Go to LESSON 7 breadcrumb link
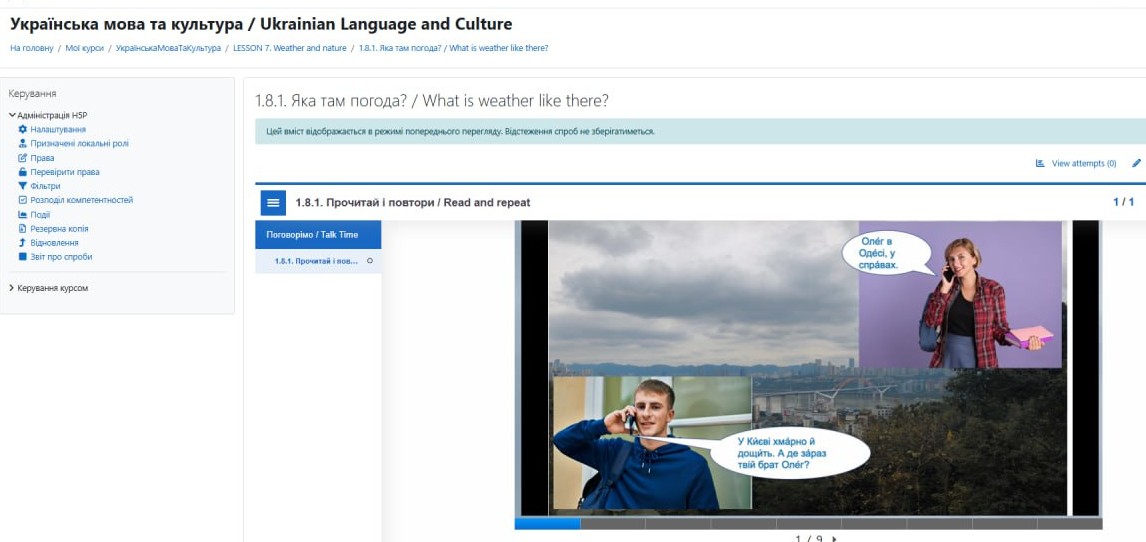This screenshot has height=542, width=1146. pos(290,48)
